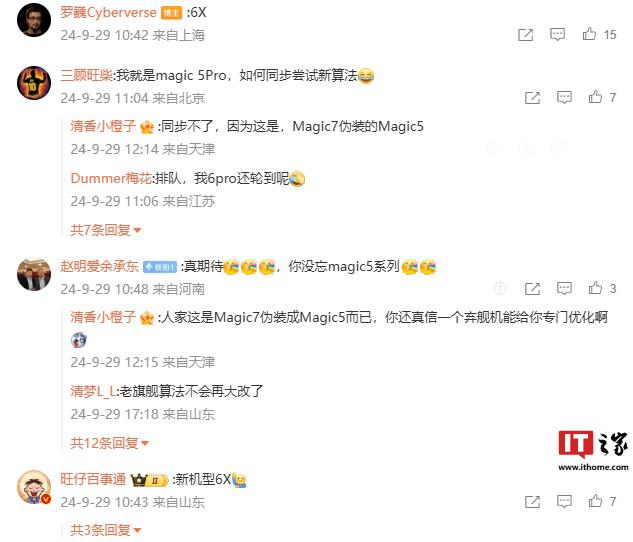Click 三顾旺柴's avatar picture

34,83
